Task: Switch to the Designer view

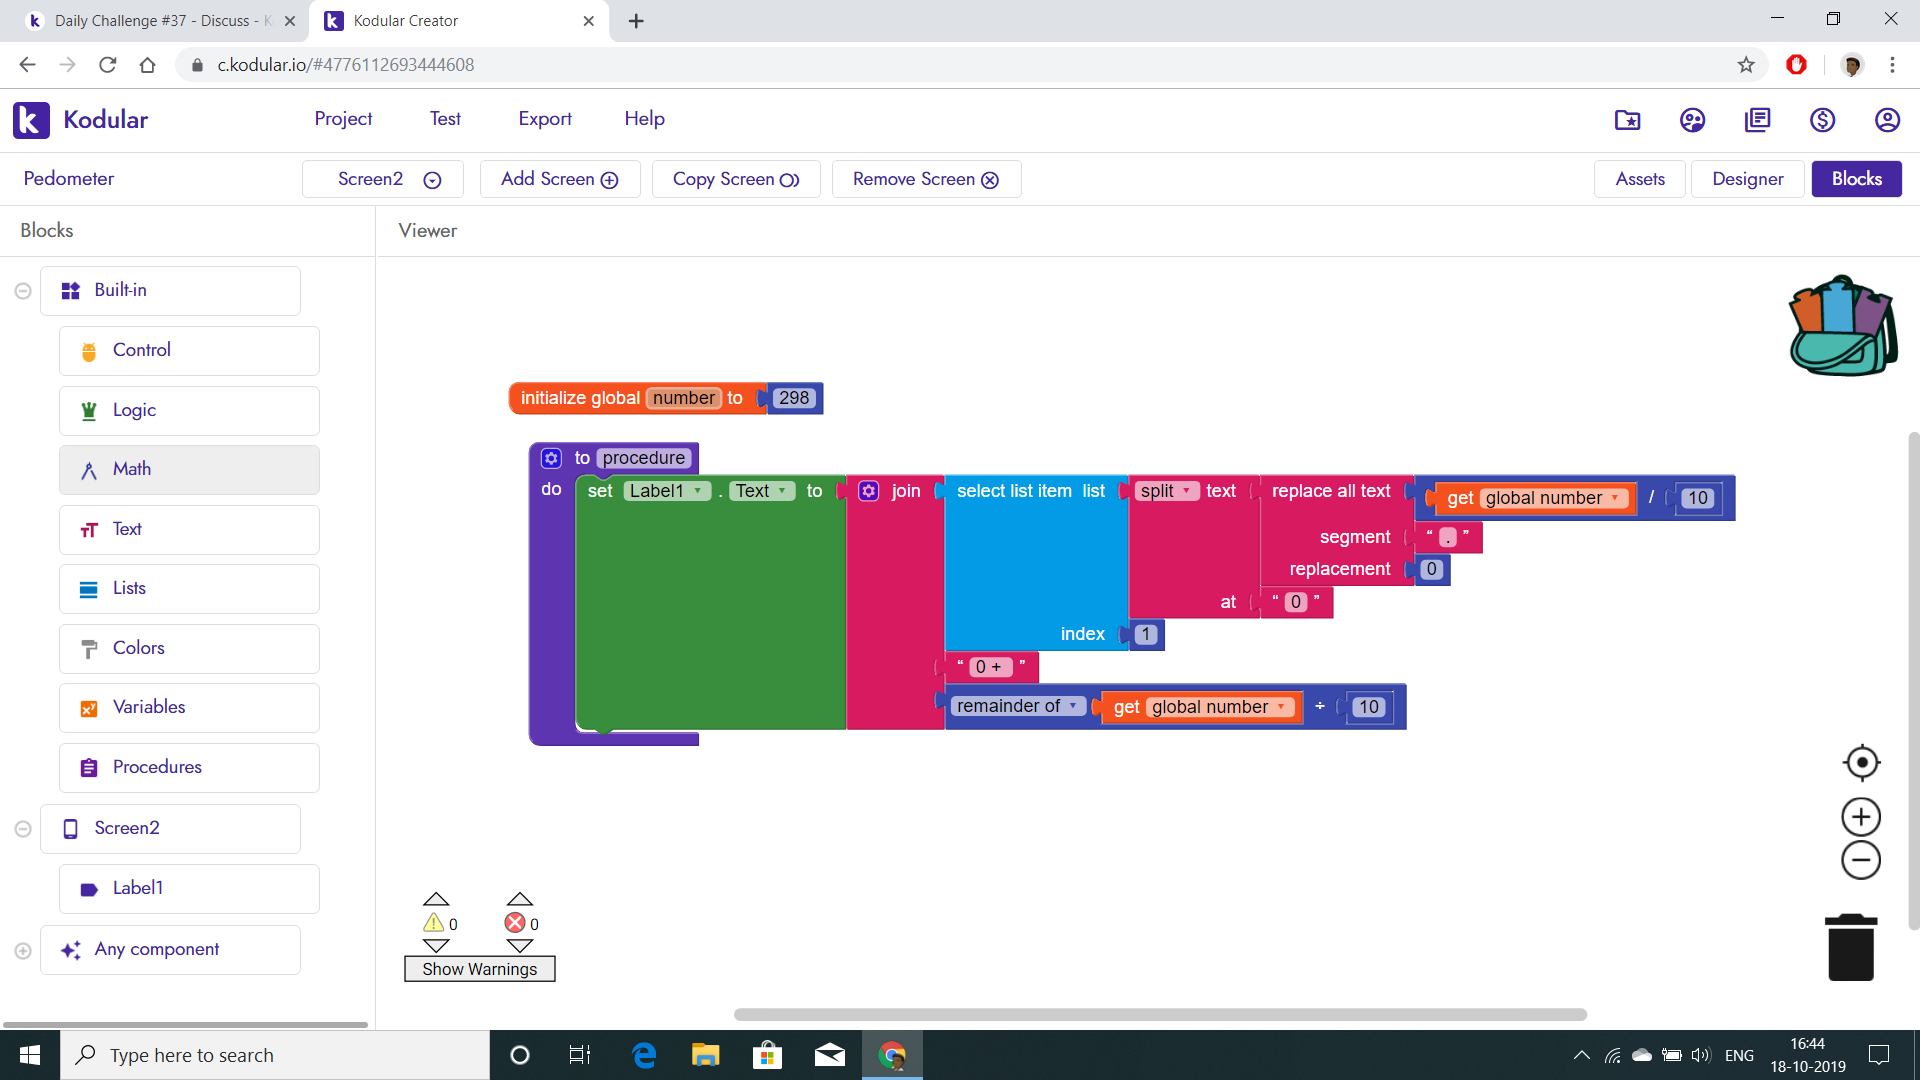Action: tap(1747, 179)
